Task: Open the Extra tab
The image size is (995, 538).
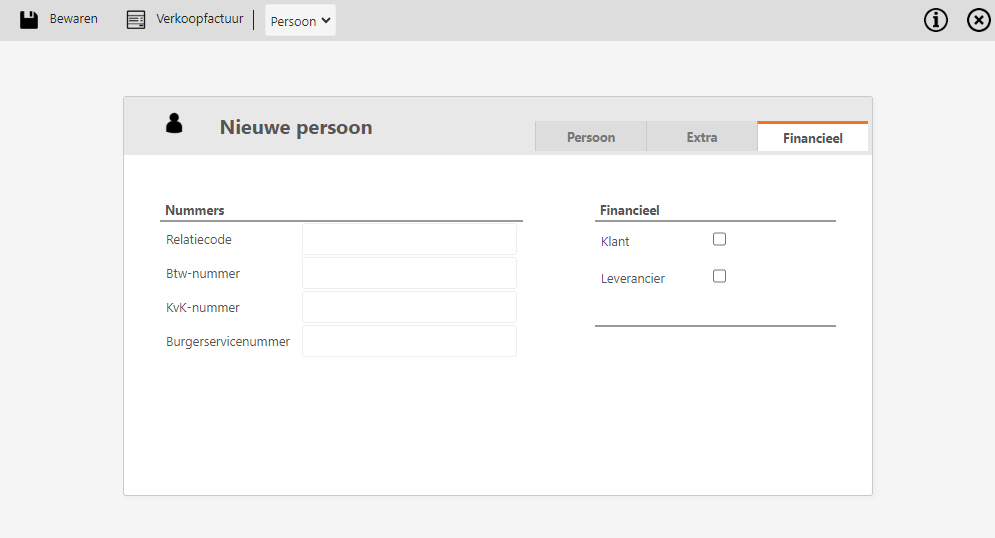Action: pos(702,137)
